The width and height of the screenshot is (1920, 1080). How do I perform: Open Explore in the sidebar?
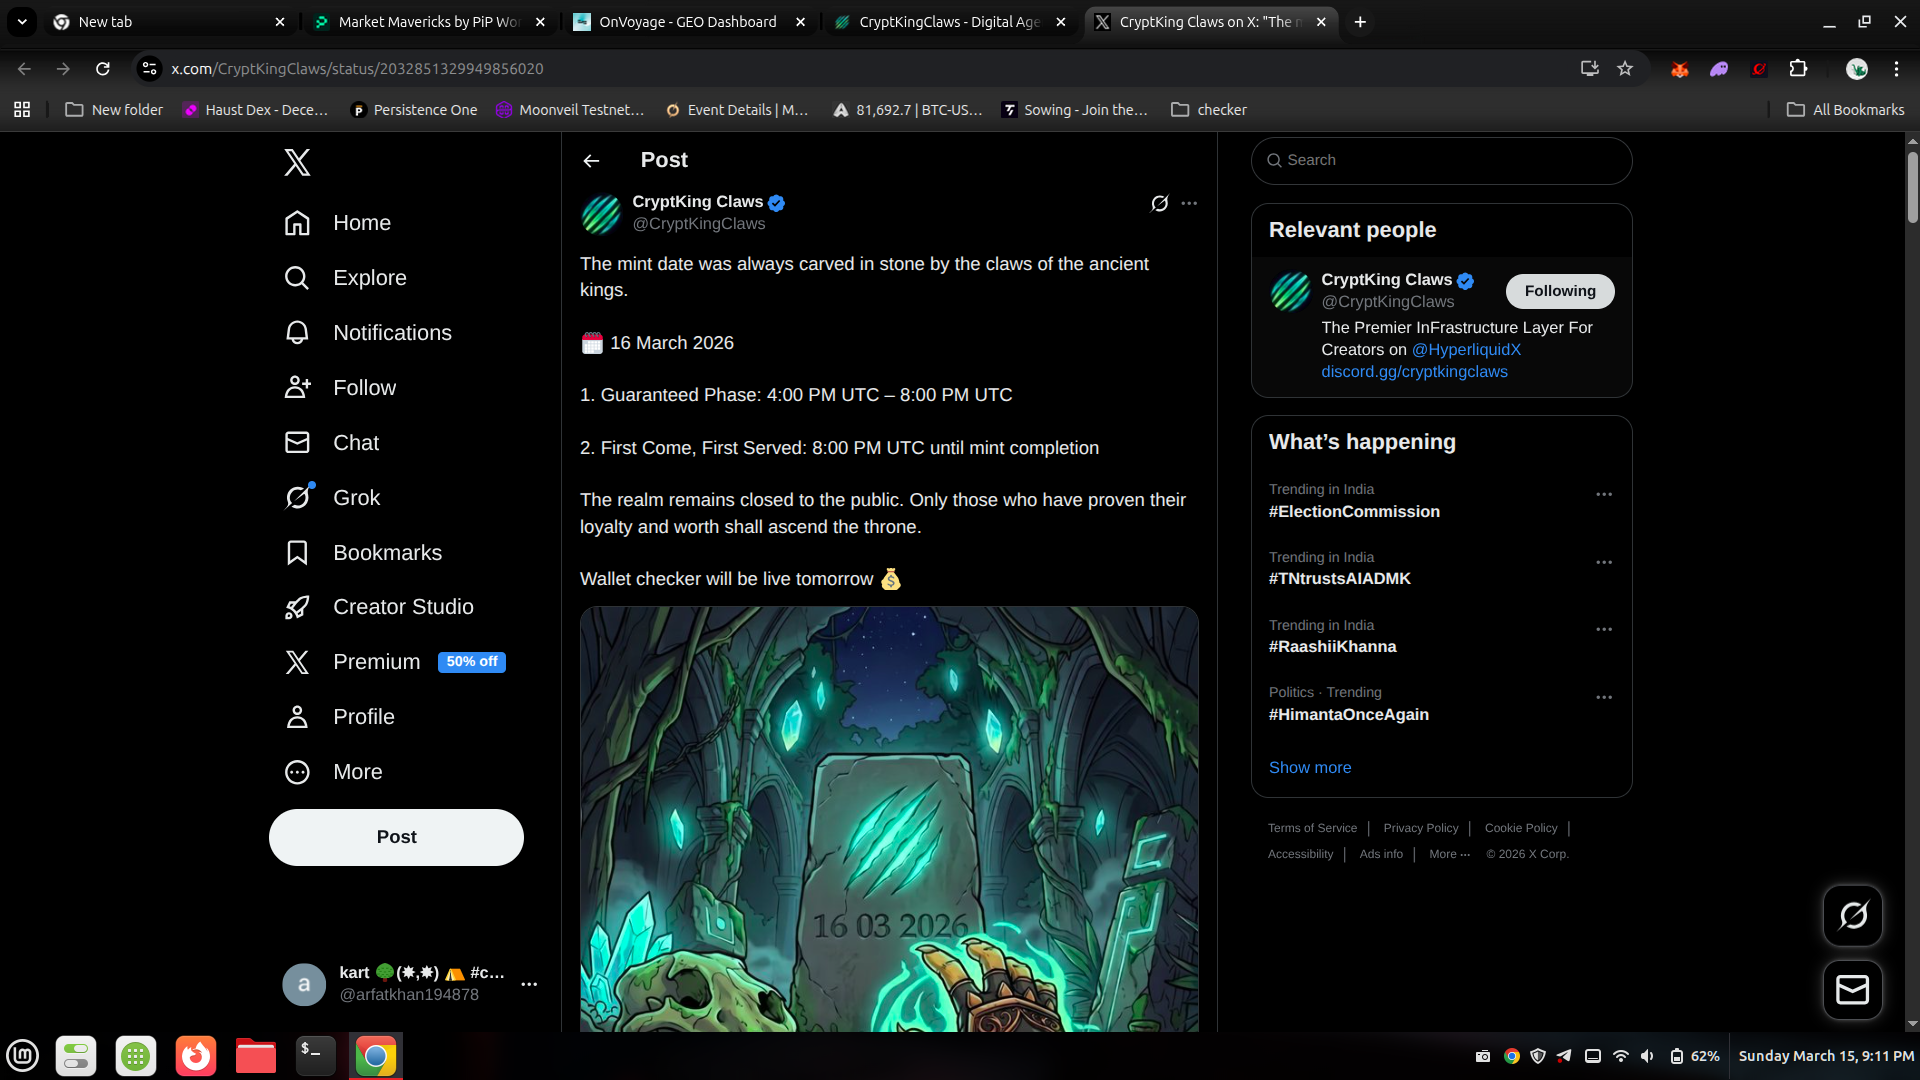[x=345, y=278]
